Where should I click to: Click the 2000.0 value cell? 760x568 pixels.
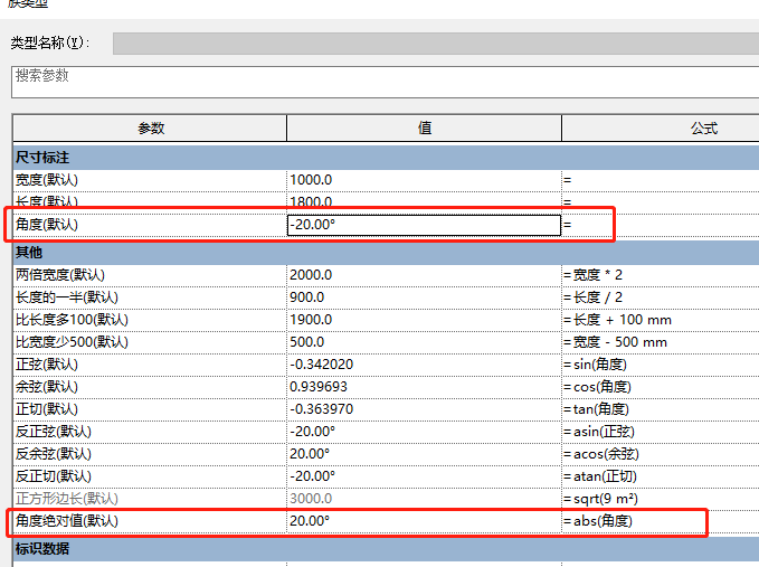pos(424,275)
